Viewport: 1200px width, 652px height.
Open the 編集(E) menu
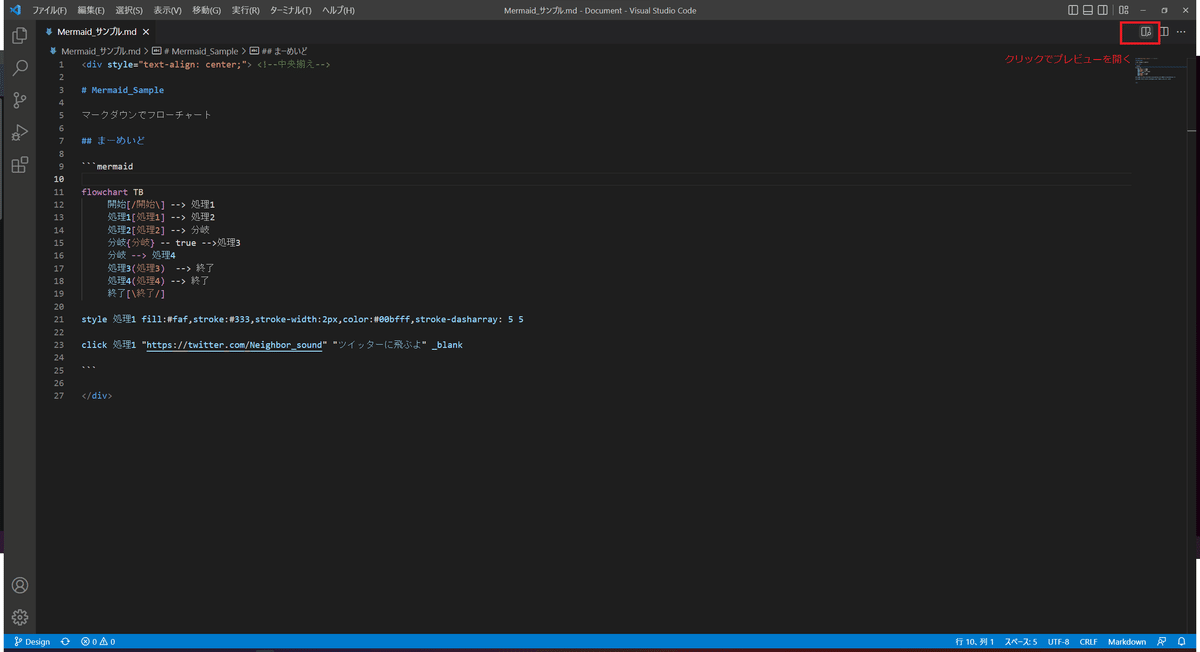point(91,10)
